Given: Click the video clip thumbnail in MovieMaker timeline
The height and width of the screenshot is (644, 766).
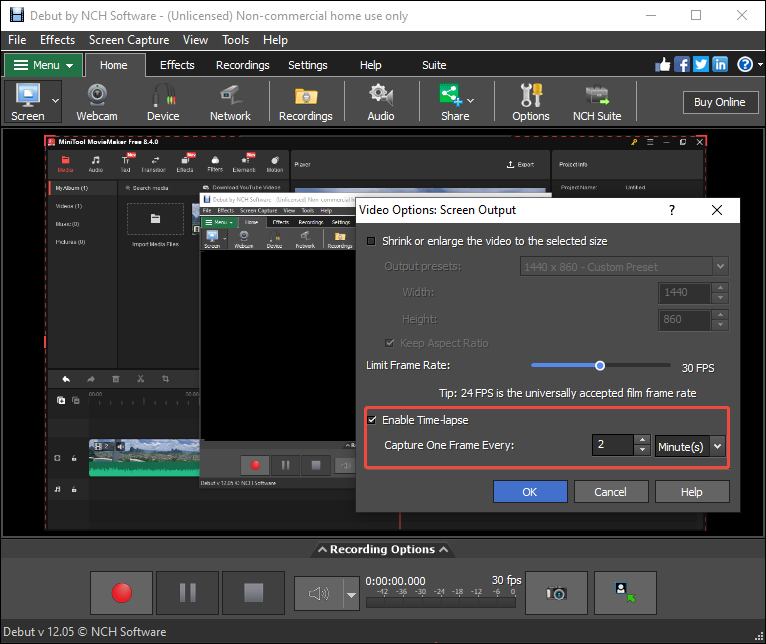Looking at the screenshot, I should pos(144,457).
